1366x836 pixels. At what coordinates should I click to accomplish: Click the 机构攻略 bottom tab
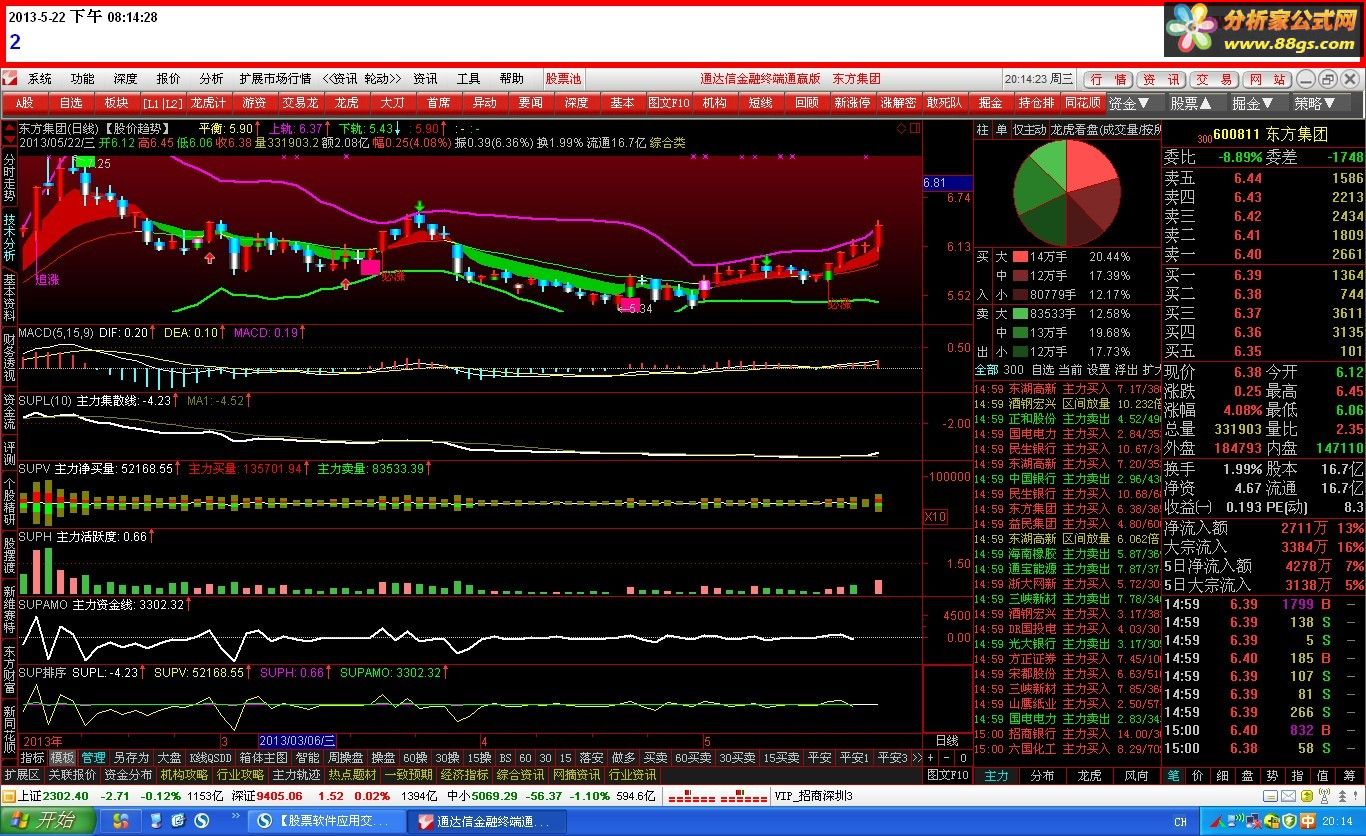point(185,774)
